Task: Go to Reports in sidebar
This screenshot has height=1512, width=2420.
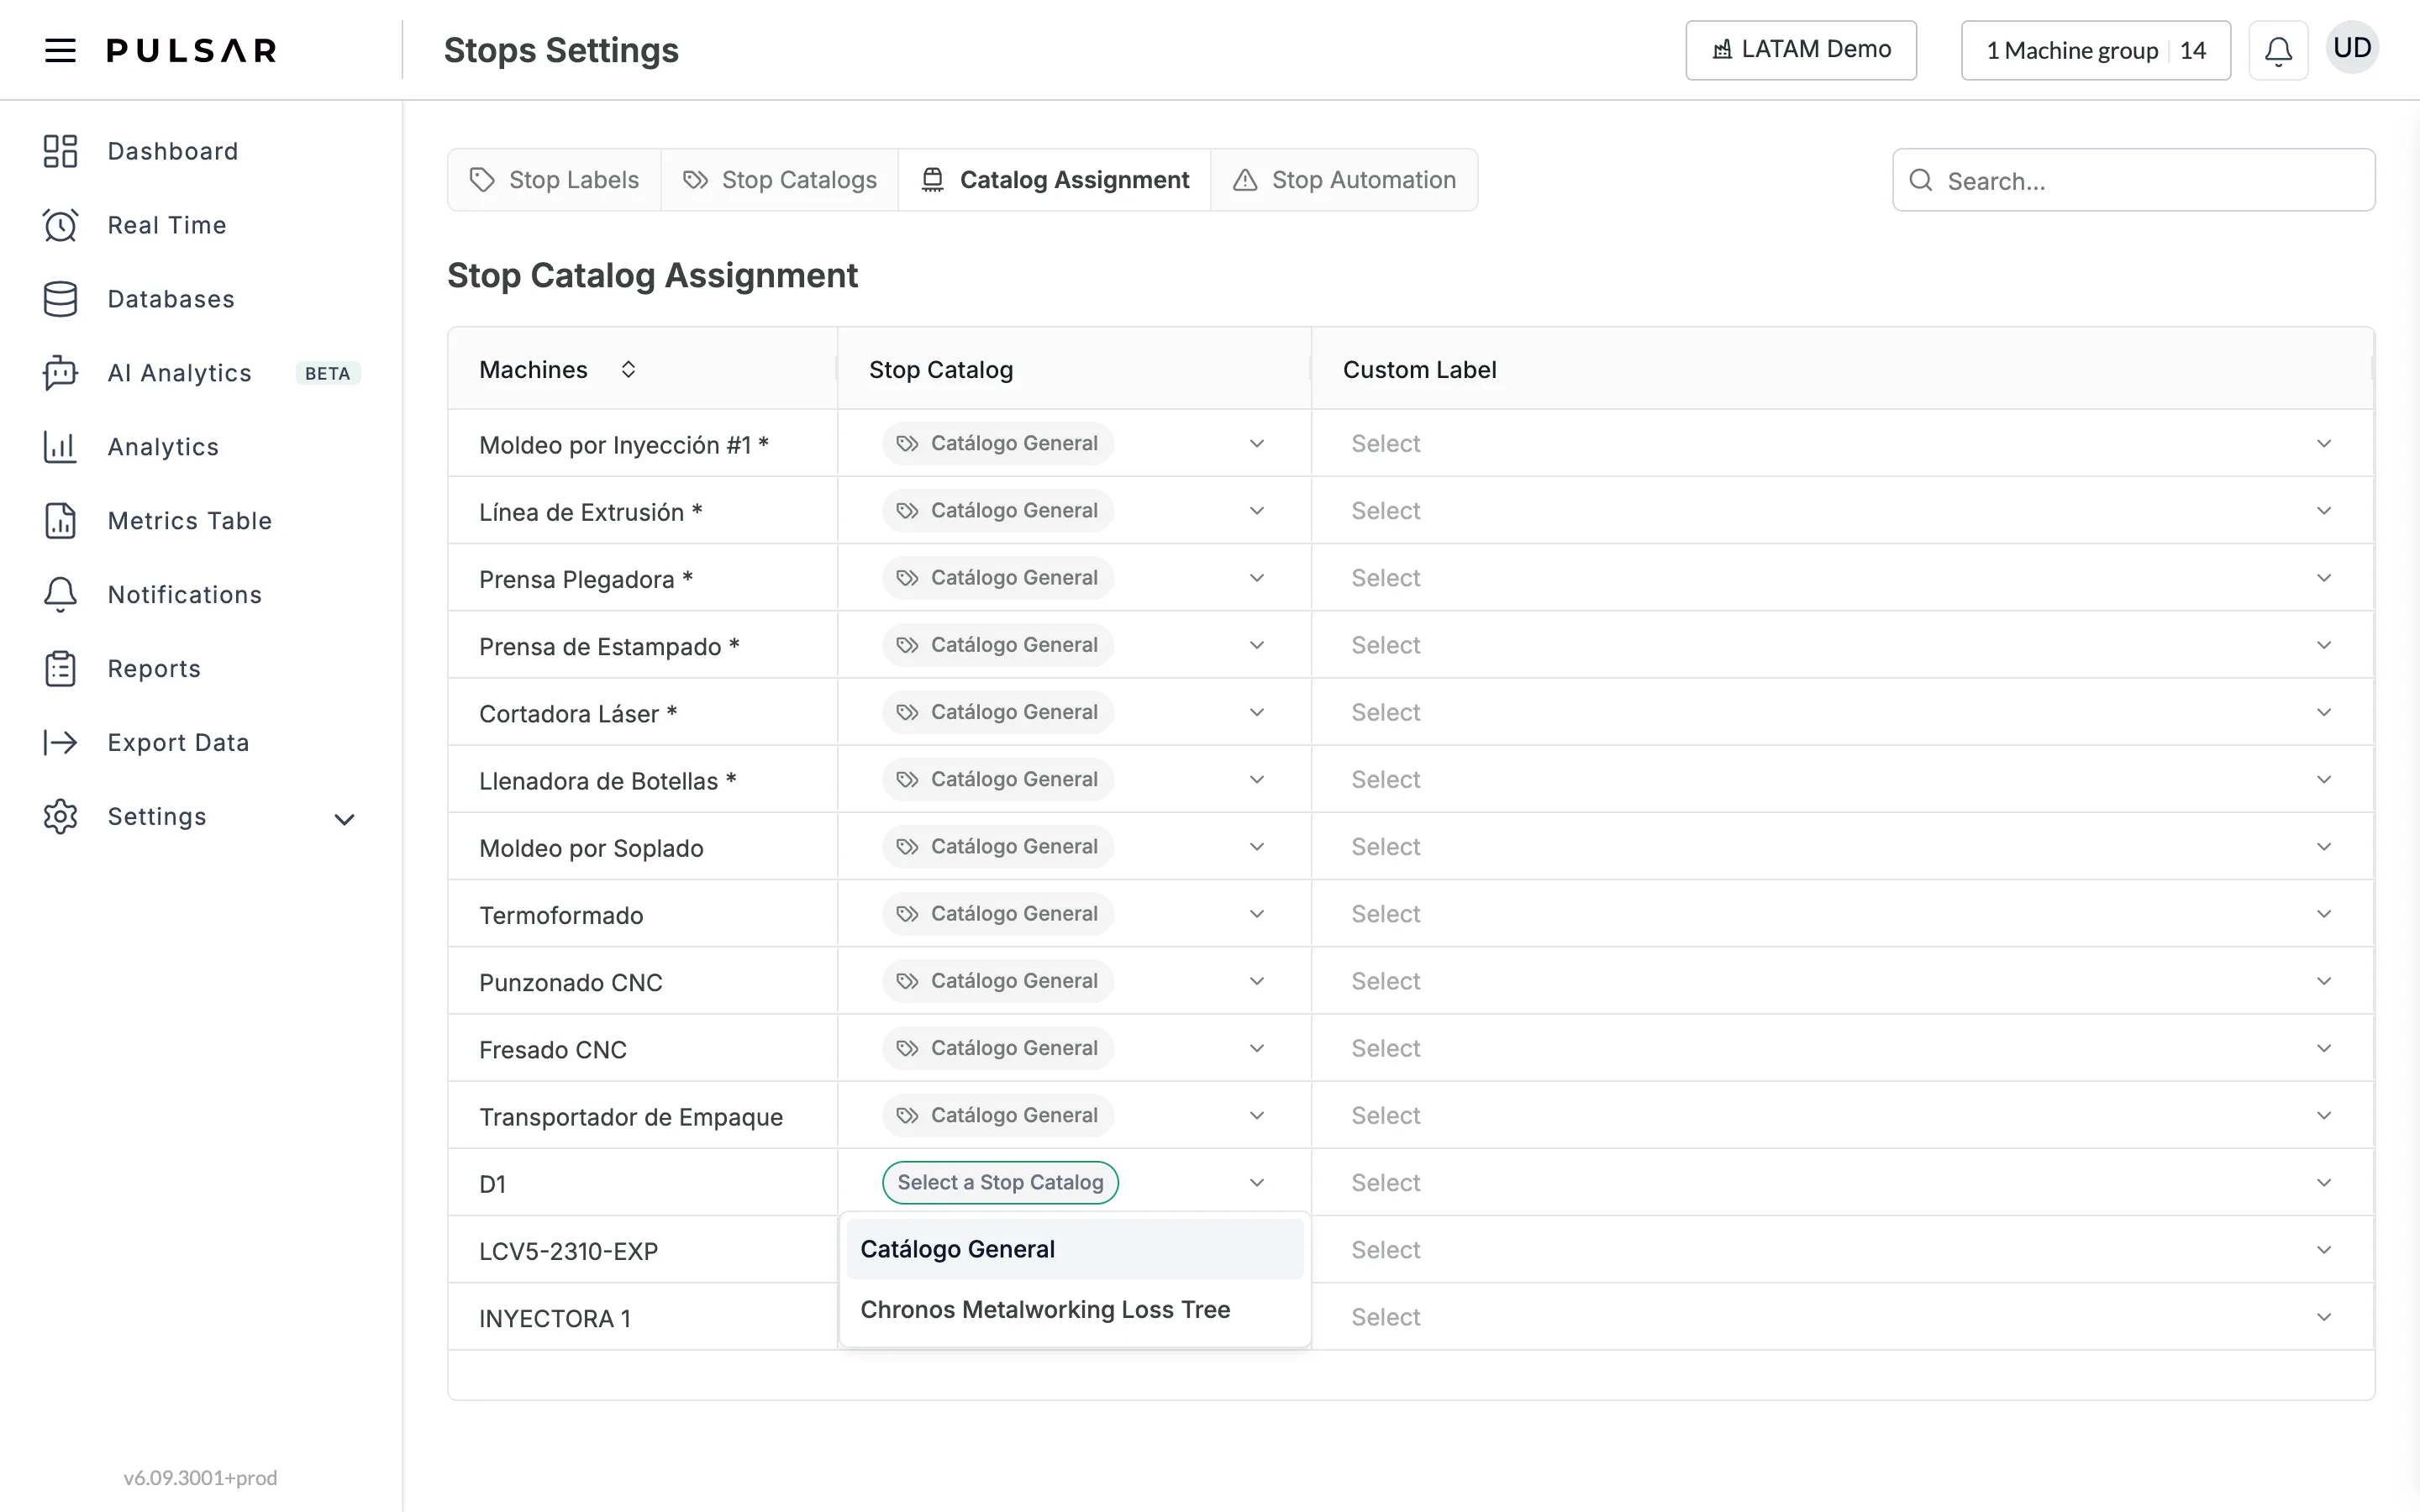Action: pyautogui.click(x=154, y=669)
